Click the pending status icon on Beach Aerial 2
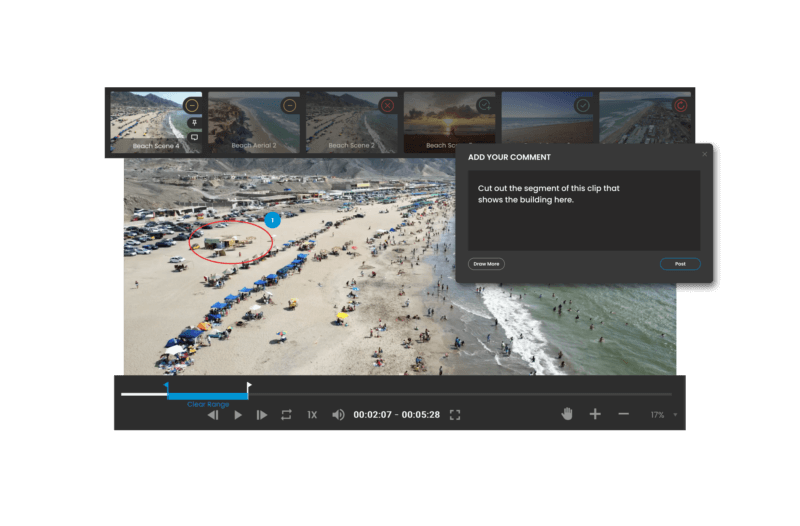 [x=289, y=106]
